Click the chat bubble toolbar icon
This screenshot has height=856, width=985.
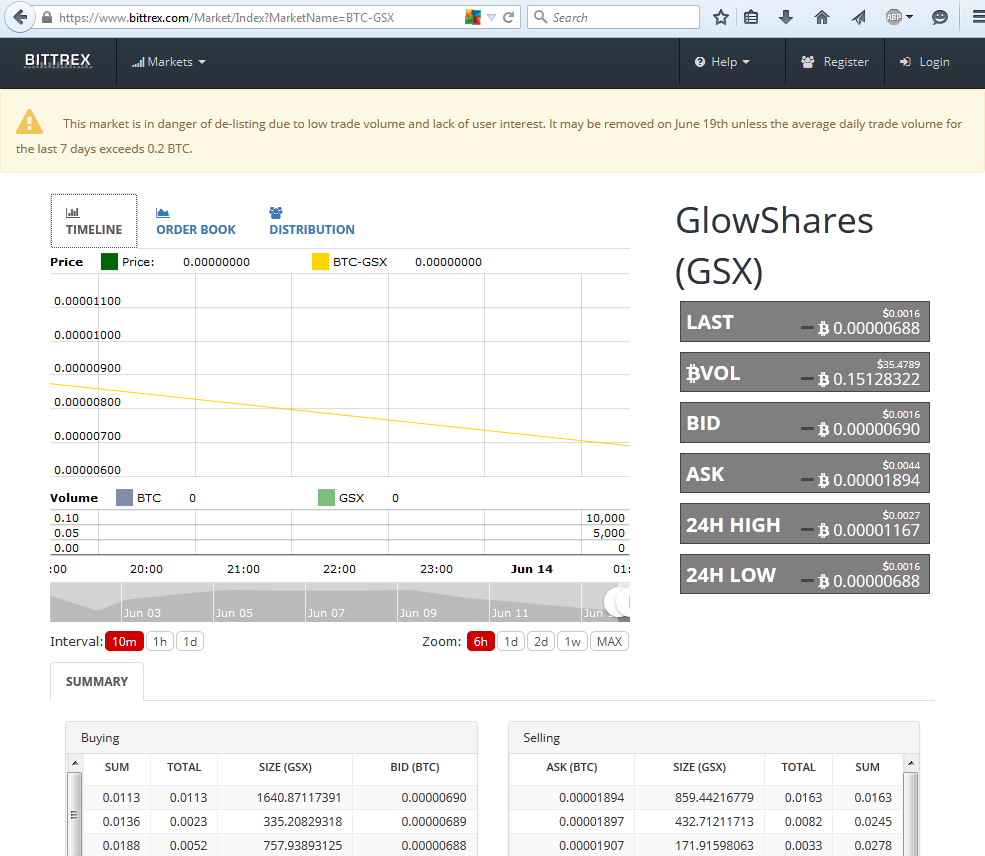click(x=940, y=18)
